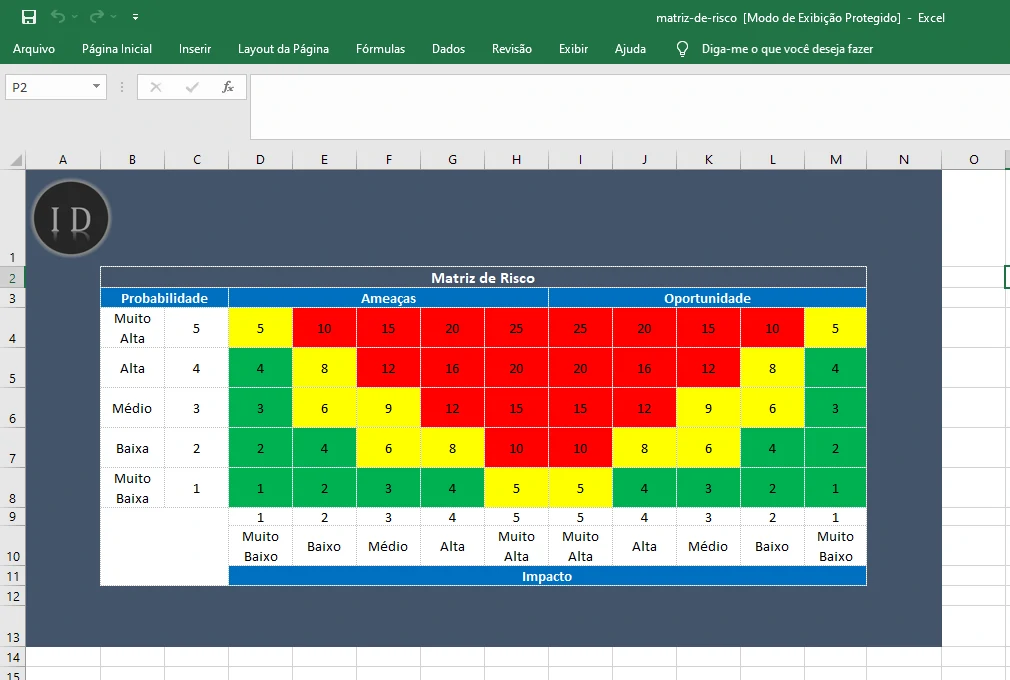Click the Revisão ribbon tab
The width and height of the screenshot is (1010, 680).
[512, 48]
